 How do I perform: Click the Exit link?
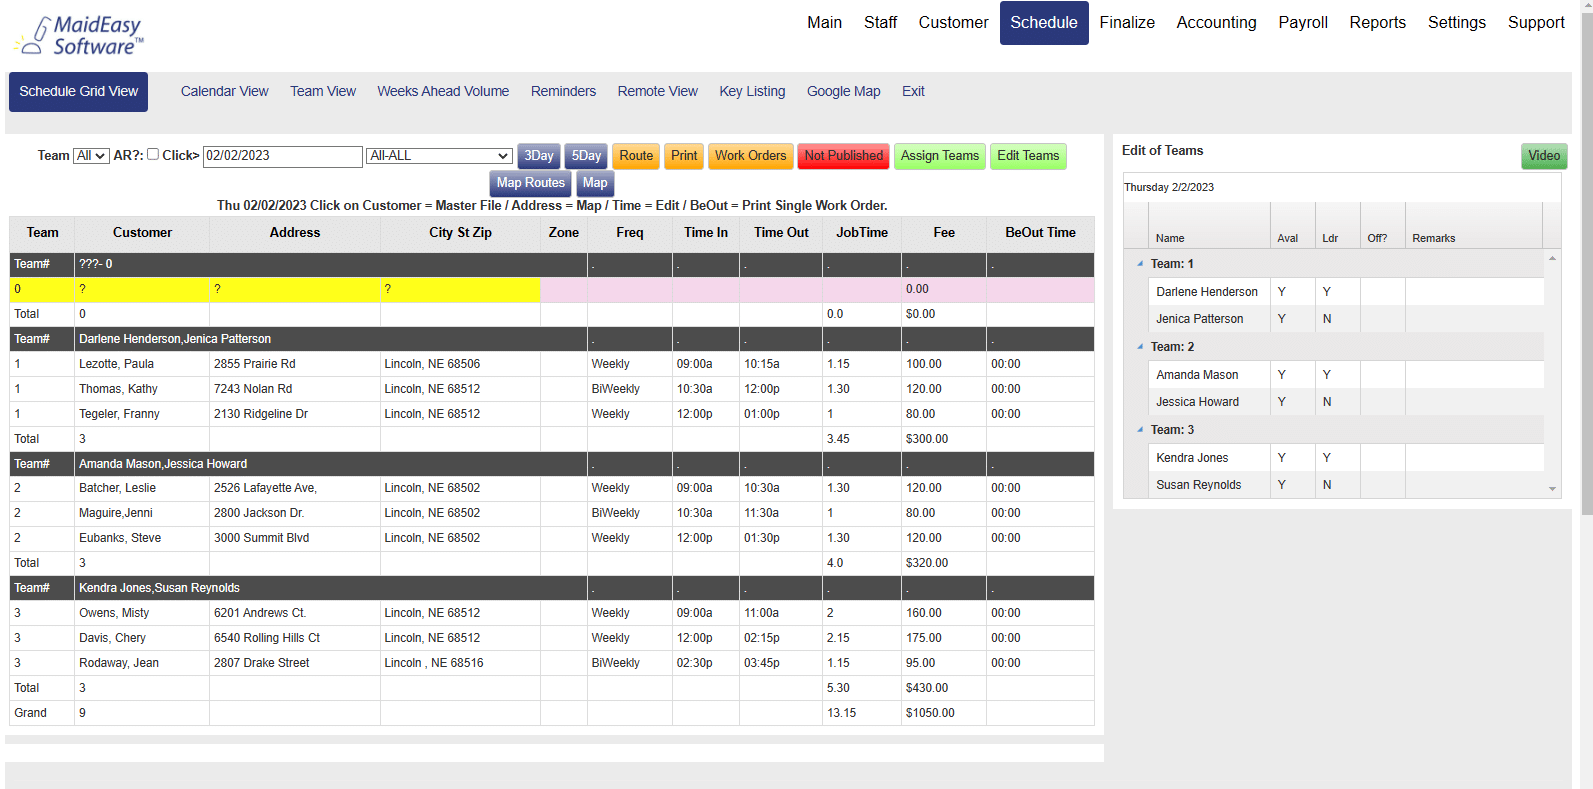pyautogui.click(x=913, y=92)
